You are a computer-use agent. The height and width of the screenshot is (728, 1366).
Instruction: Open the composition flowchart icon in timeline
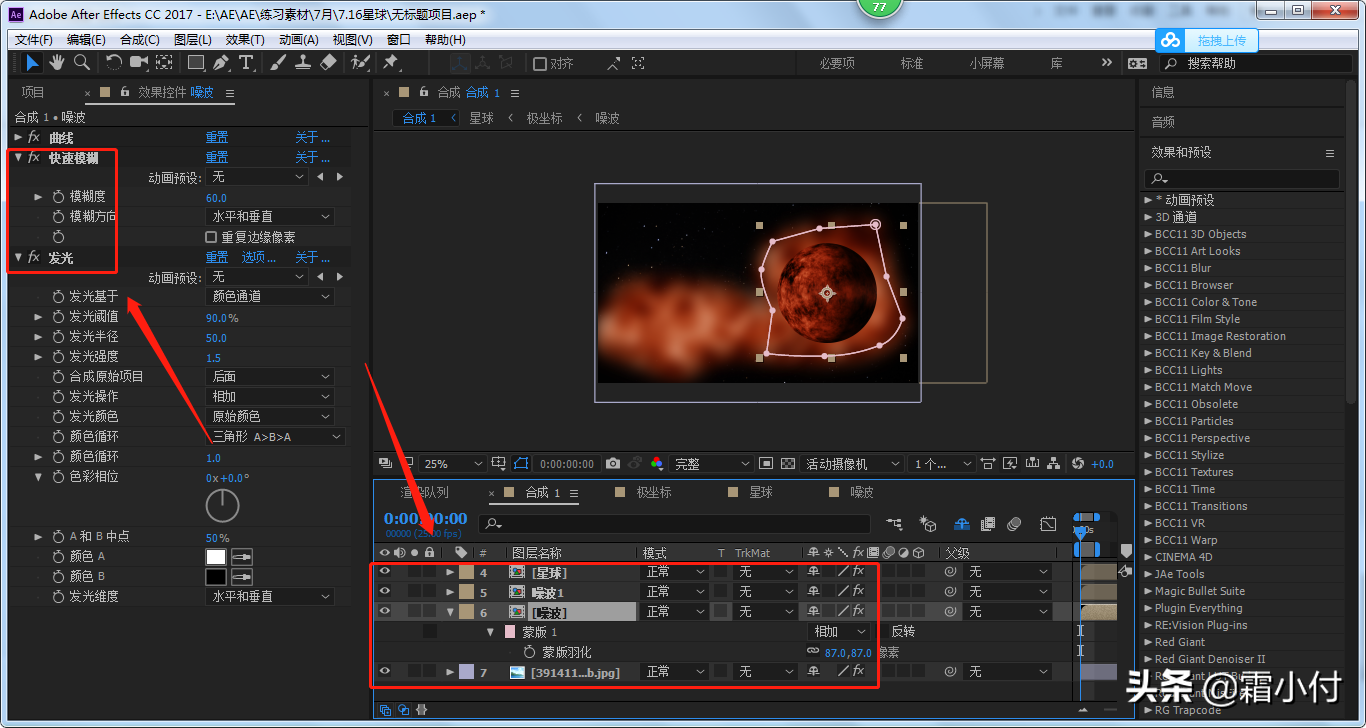tap(894, 524)
